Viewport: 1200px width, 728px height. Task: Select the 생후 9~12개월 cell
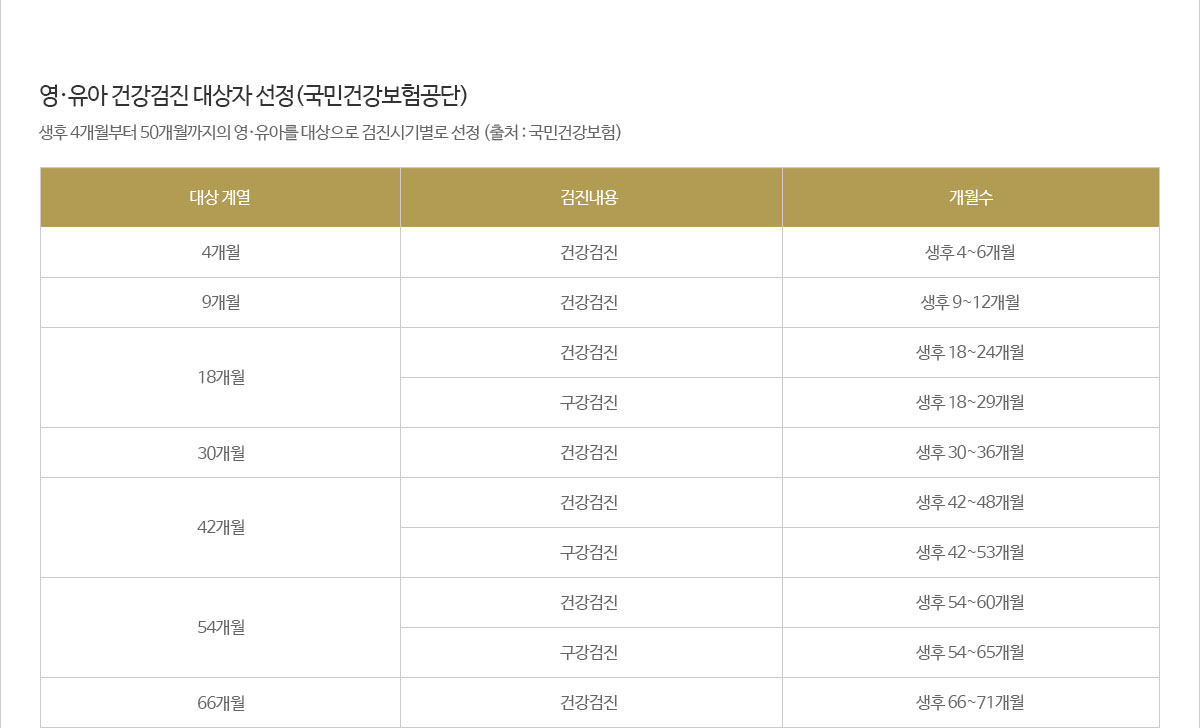click(970, 302)
